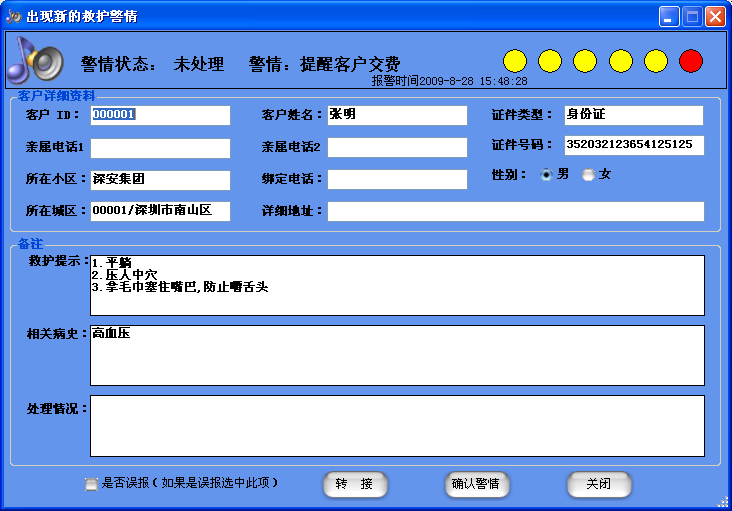Select the 男 gender radio button
The image size is (732, 511).
(546, 175)
